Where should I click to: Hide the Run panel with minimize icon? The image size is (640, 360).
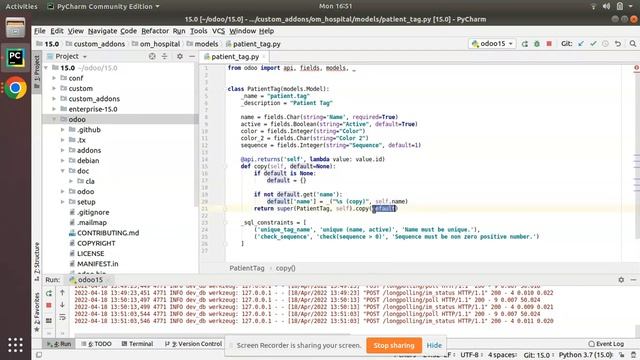[633, 280]
